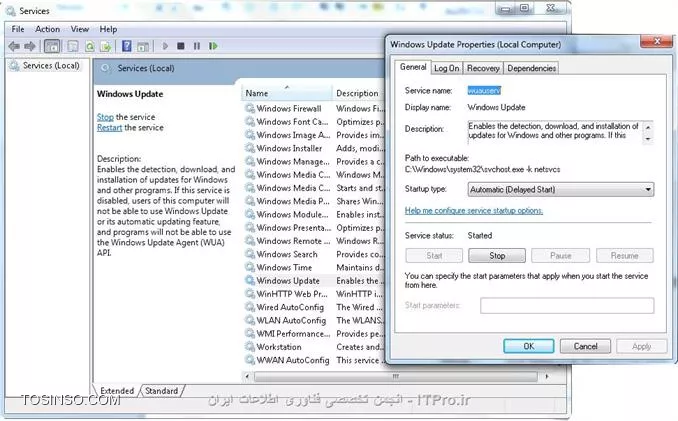Select the Windows Search service row
This screenshot has height=421, width=678.
pyautogui.click(x=314, y=254)
